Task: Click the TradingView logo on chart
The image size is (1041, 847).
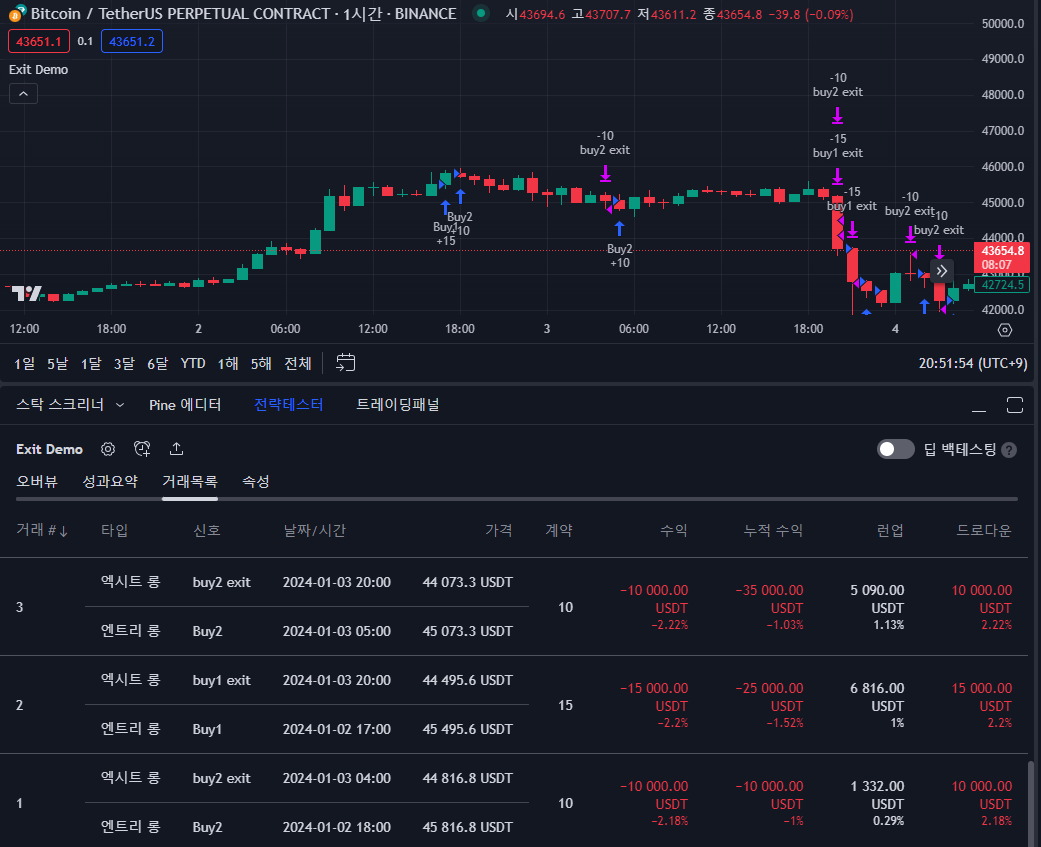Action: point(27,293)
